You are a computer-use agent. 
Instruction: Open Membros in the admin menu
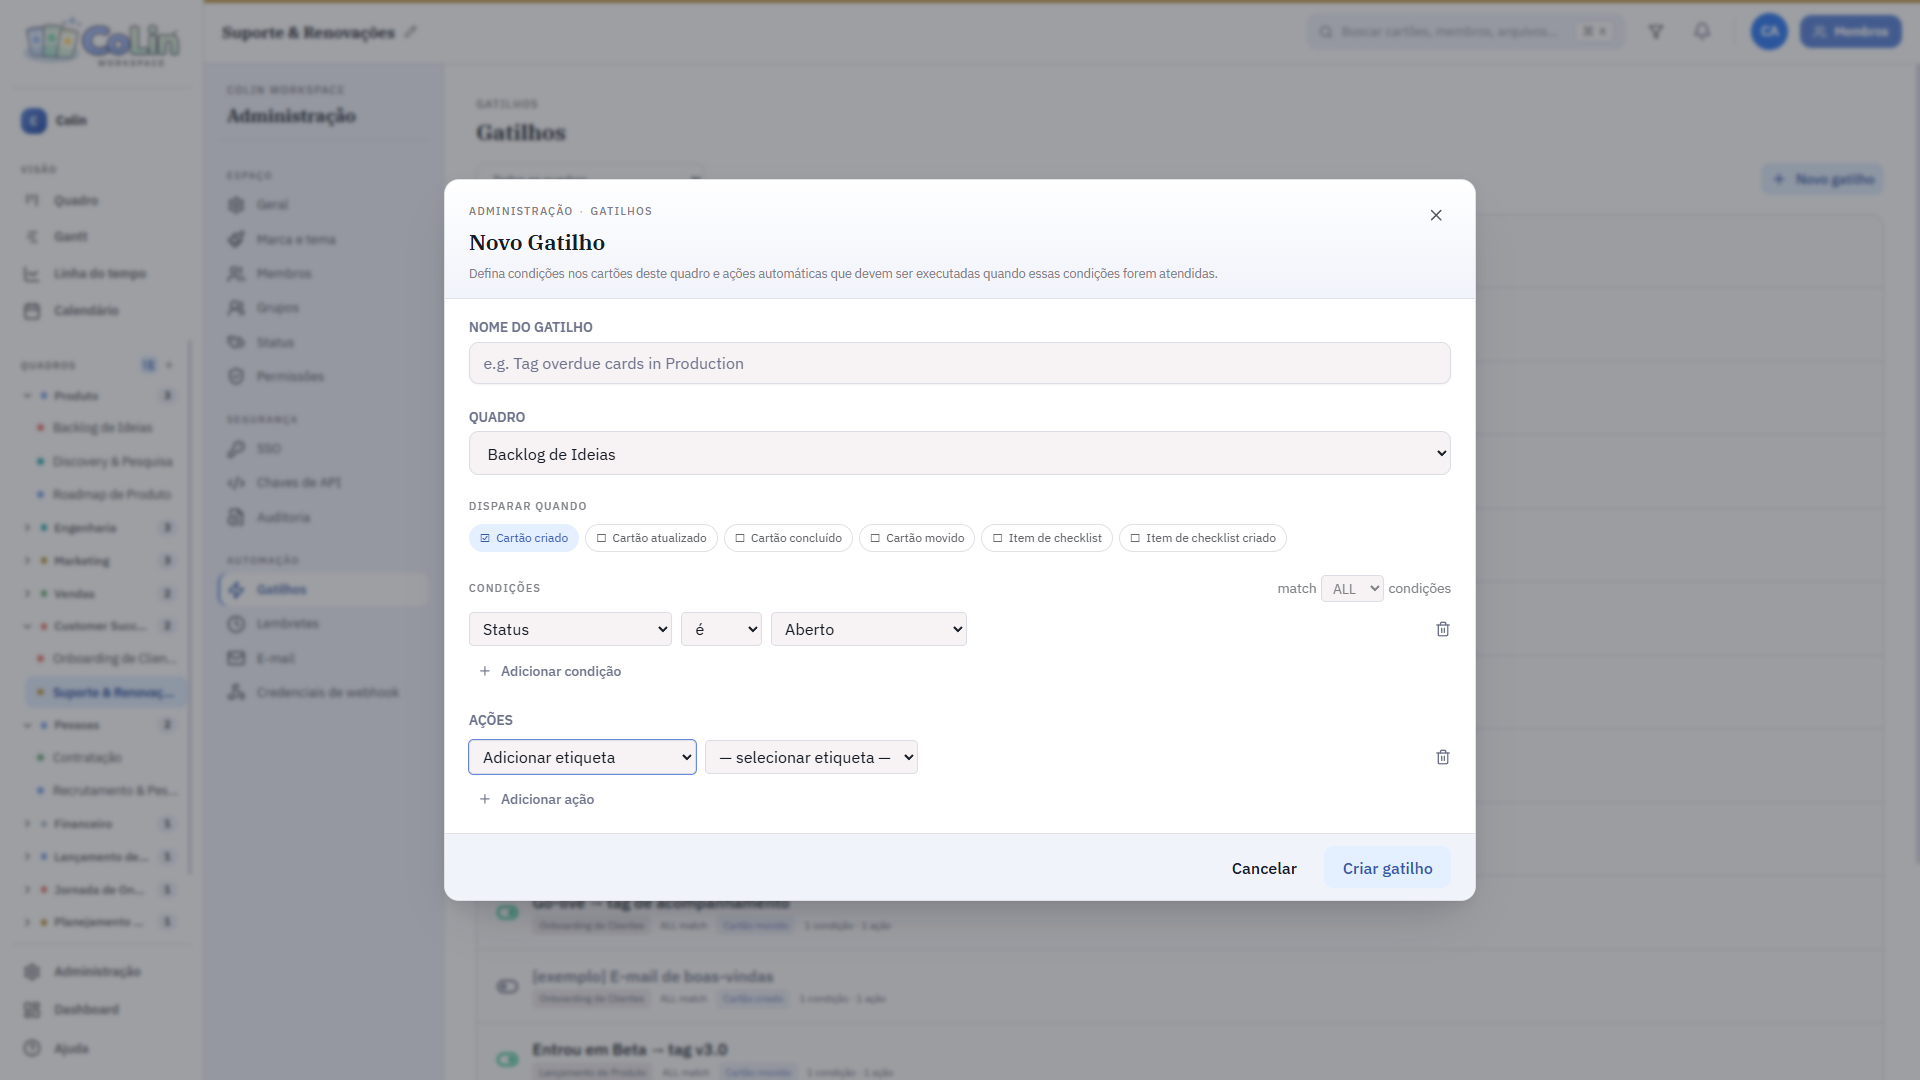click(x=283, y=274)
